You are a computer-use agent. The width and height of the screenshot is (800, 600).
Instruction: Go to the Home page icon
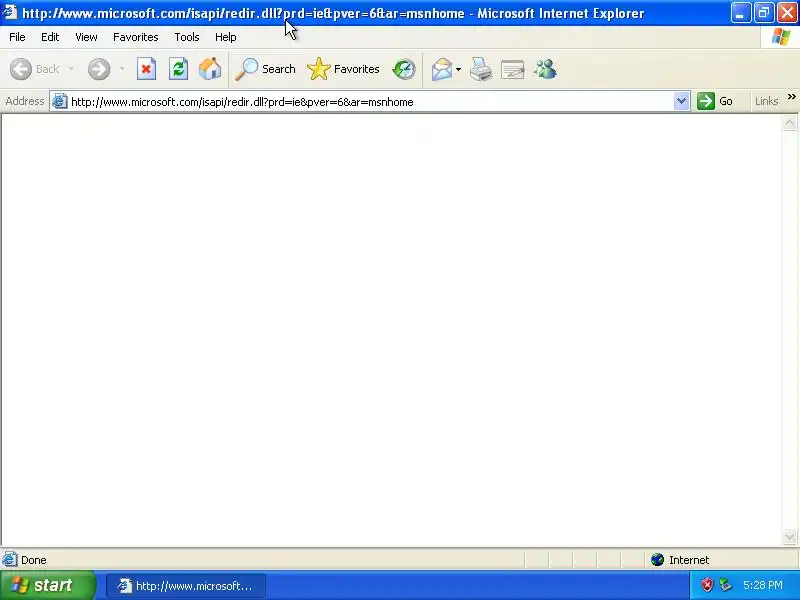tap(210, 69)
